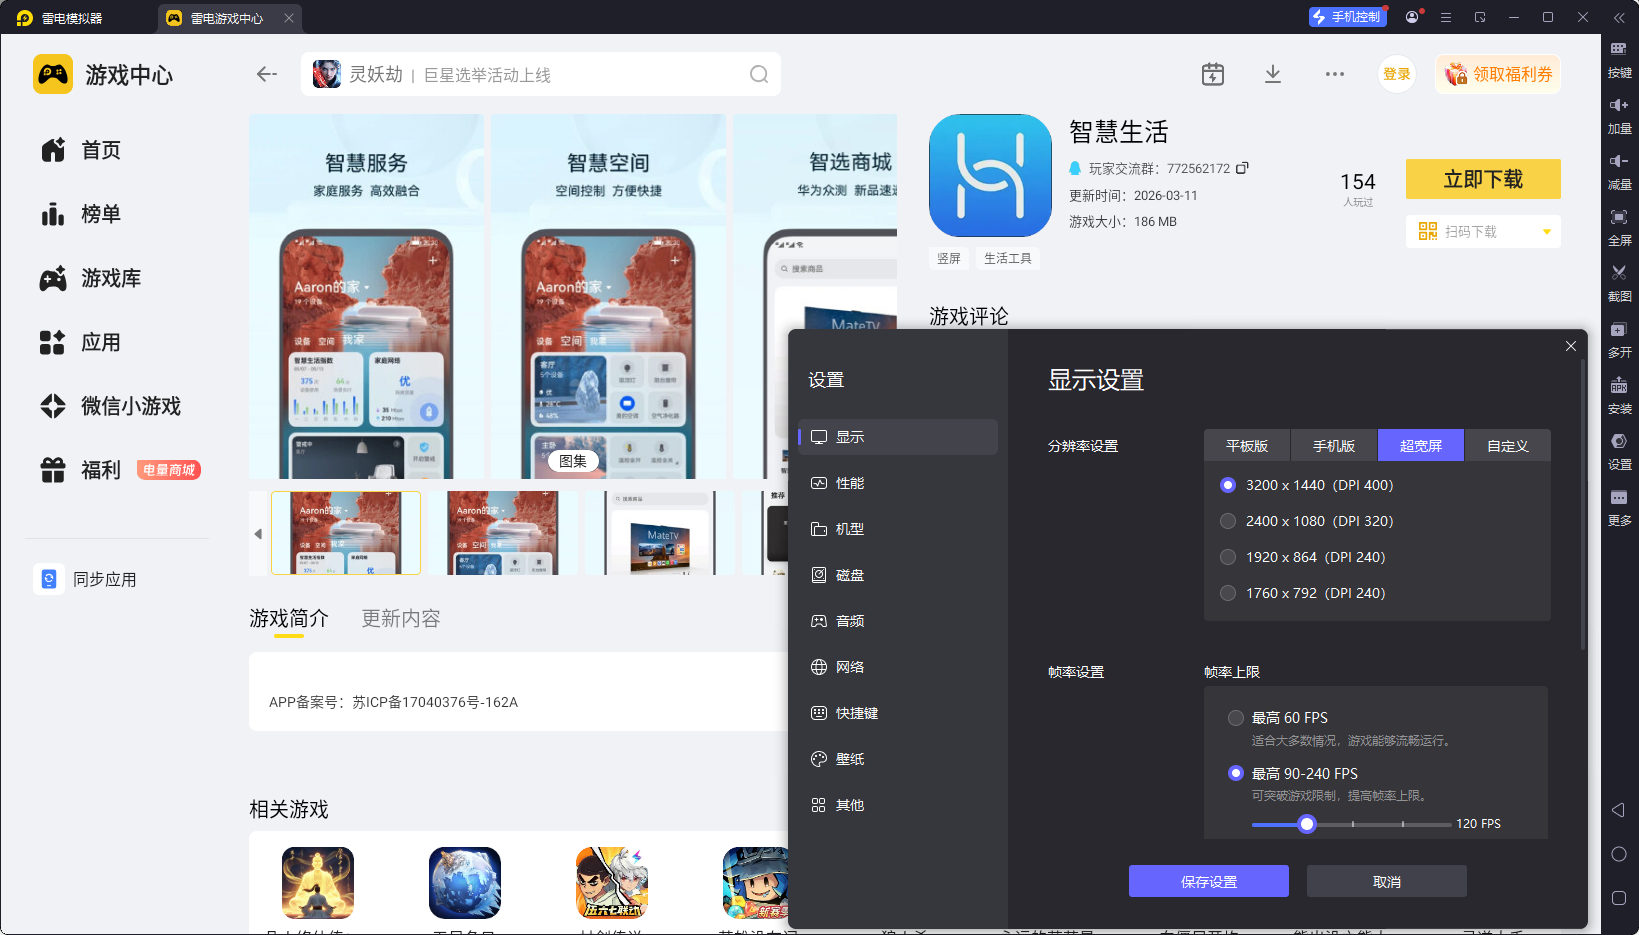Open 音频 settings section
The width and height of the screenshot is (1639, 935).
click(898, 621)
